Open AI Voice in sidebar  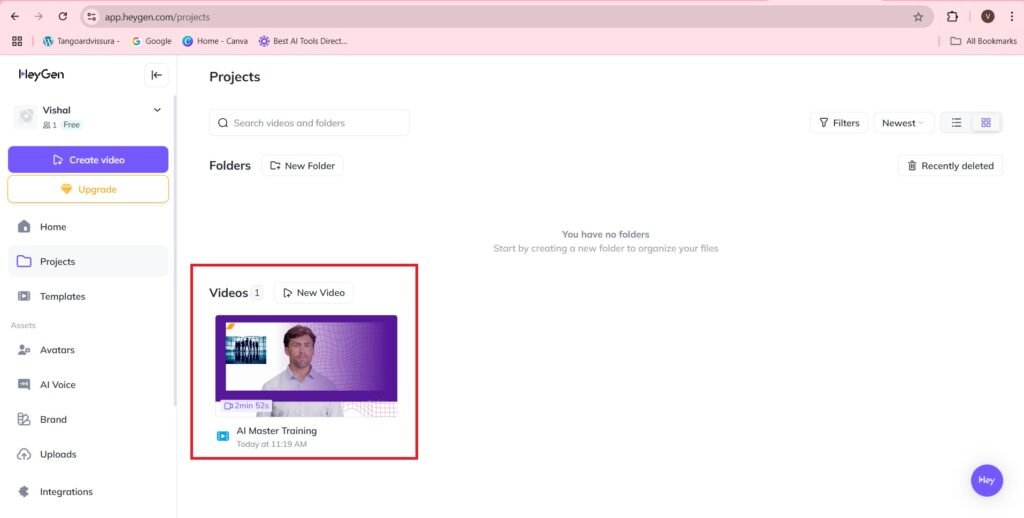point(88,385)
